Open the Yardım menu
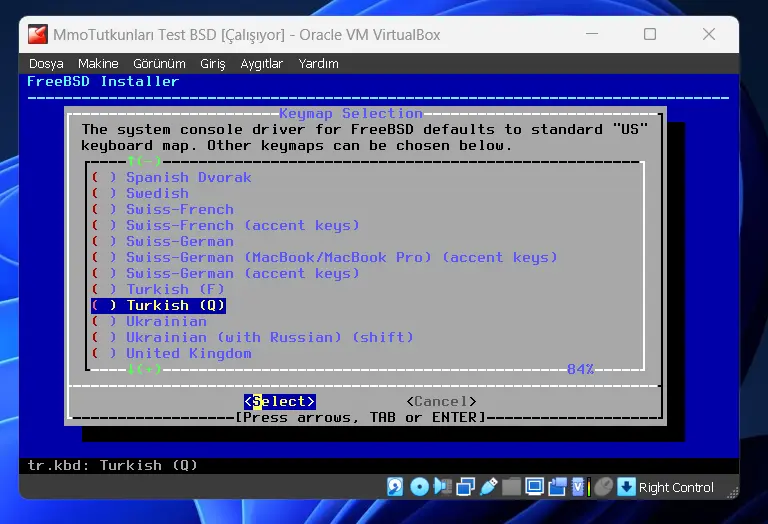The width and height of the screenshot is (768, 524). pos(318,64)
